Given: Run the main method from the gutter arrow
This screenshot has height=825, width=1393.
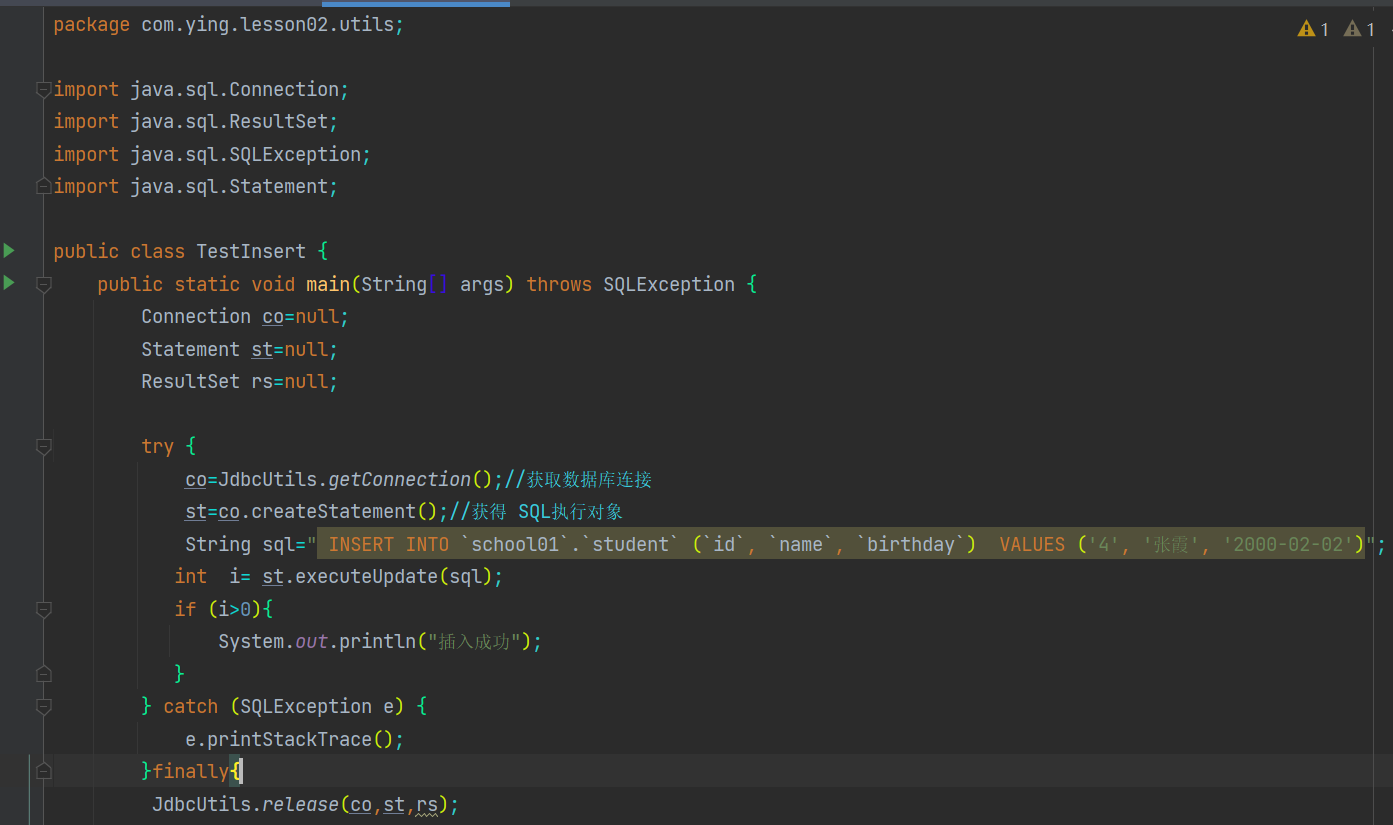Looking at the screenshot, I should point(9,283).
